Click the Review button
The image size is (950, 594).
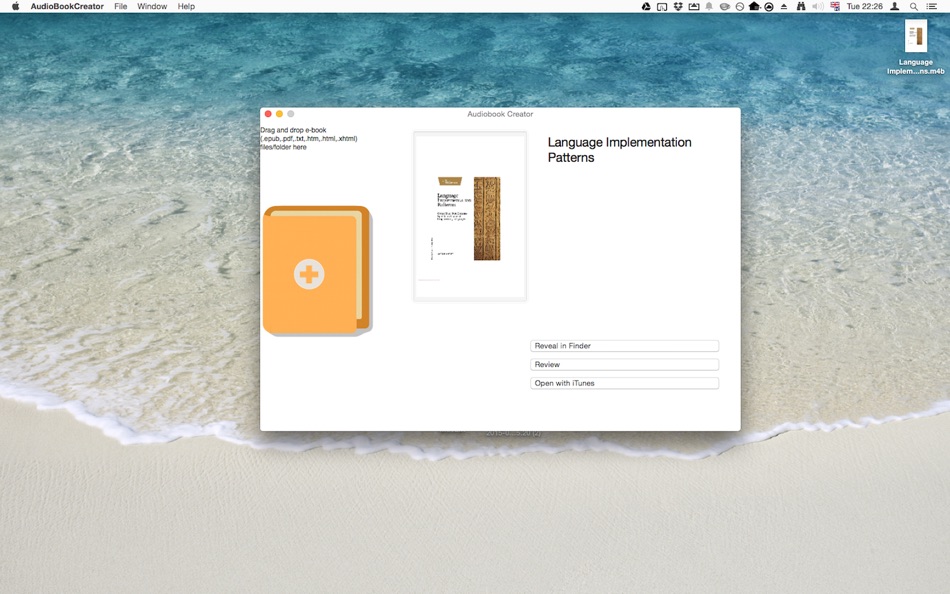tap(624, 364)
